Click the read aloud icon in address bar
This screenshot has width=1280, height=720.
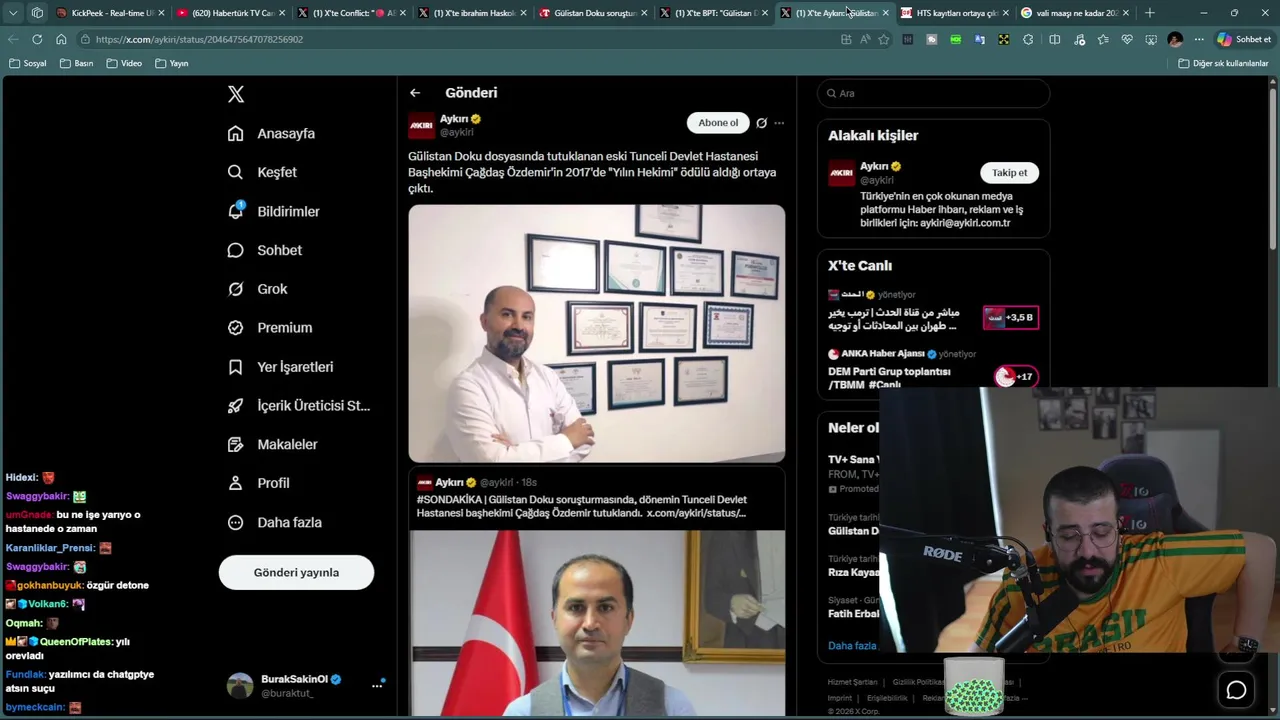pos(865,39)
